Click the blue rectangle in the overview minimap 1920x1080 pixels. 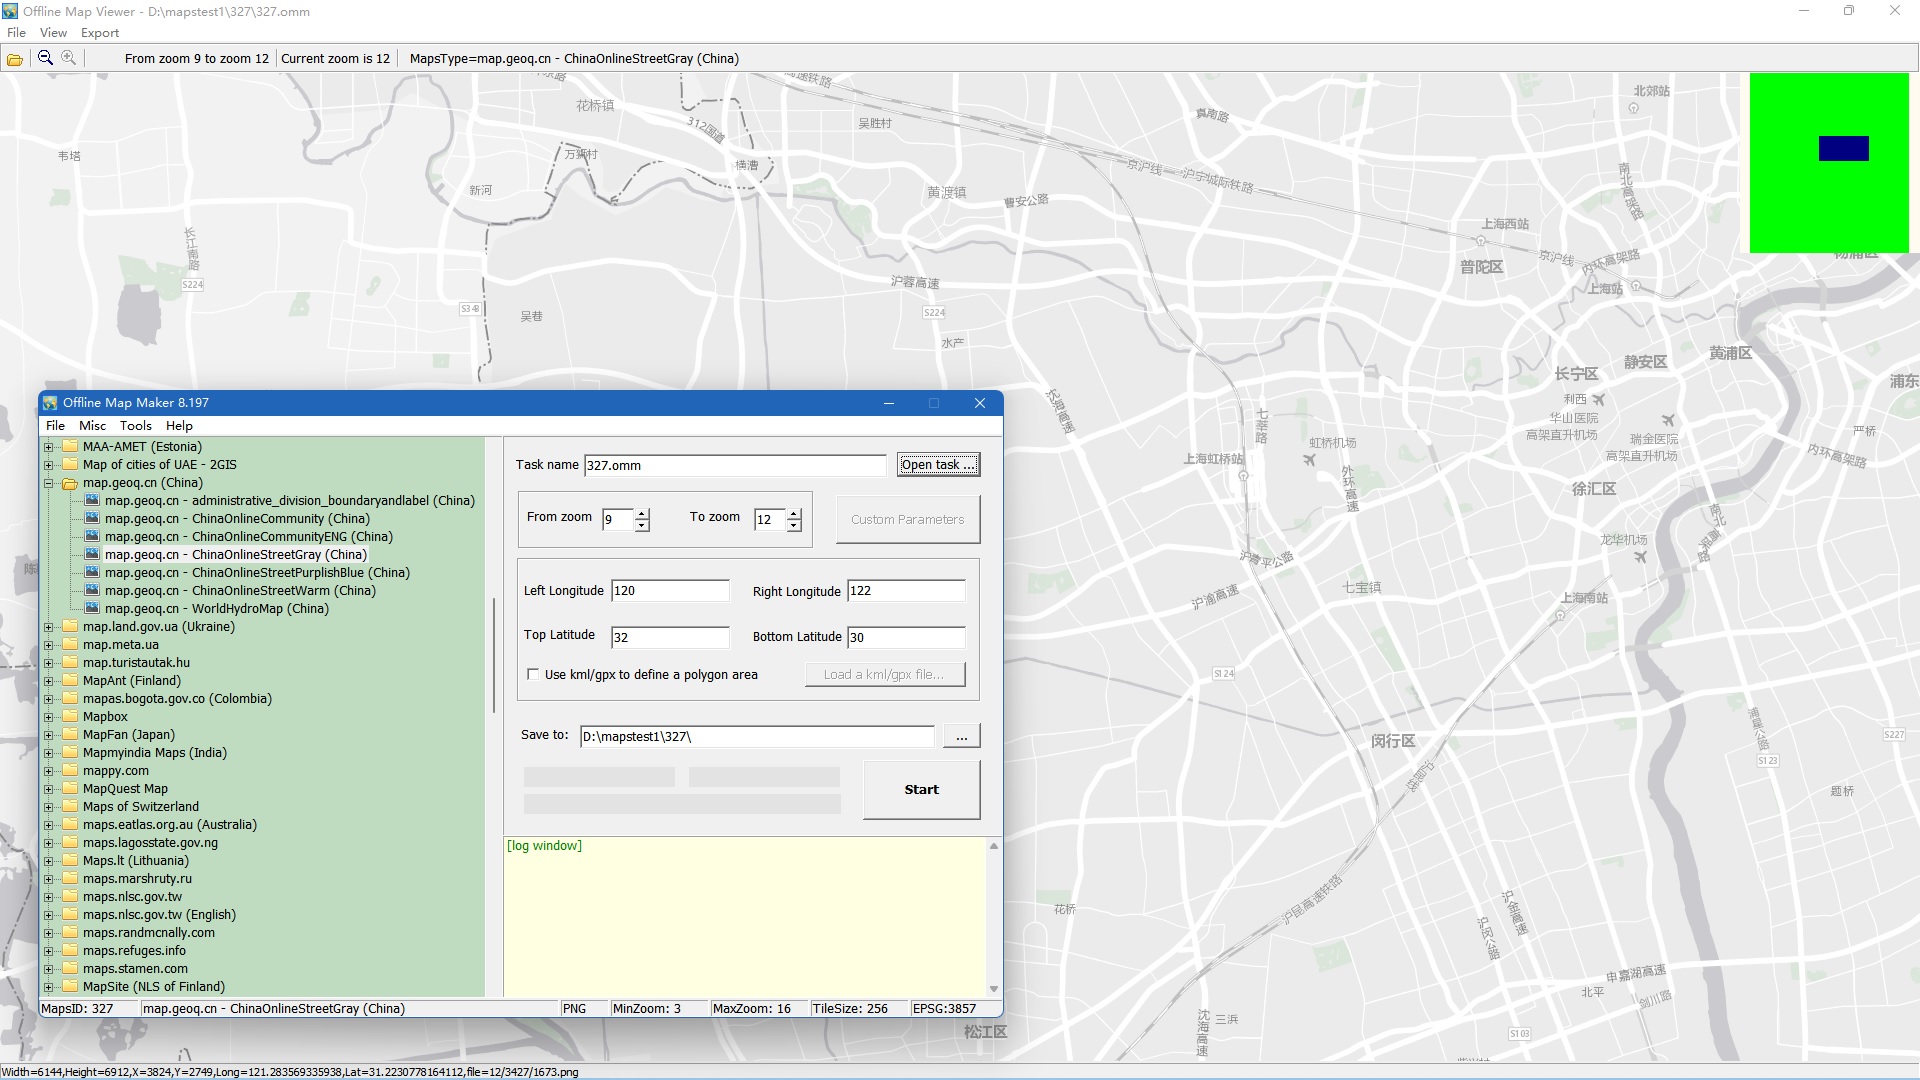pyautogui.click(x=1843, y=149)
